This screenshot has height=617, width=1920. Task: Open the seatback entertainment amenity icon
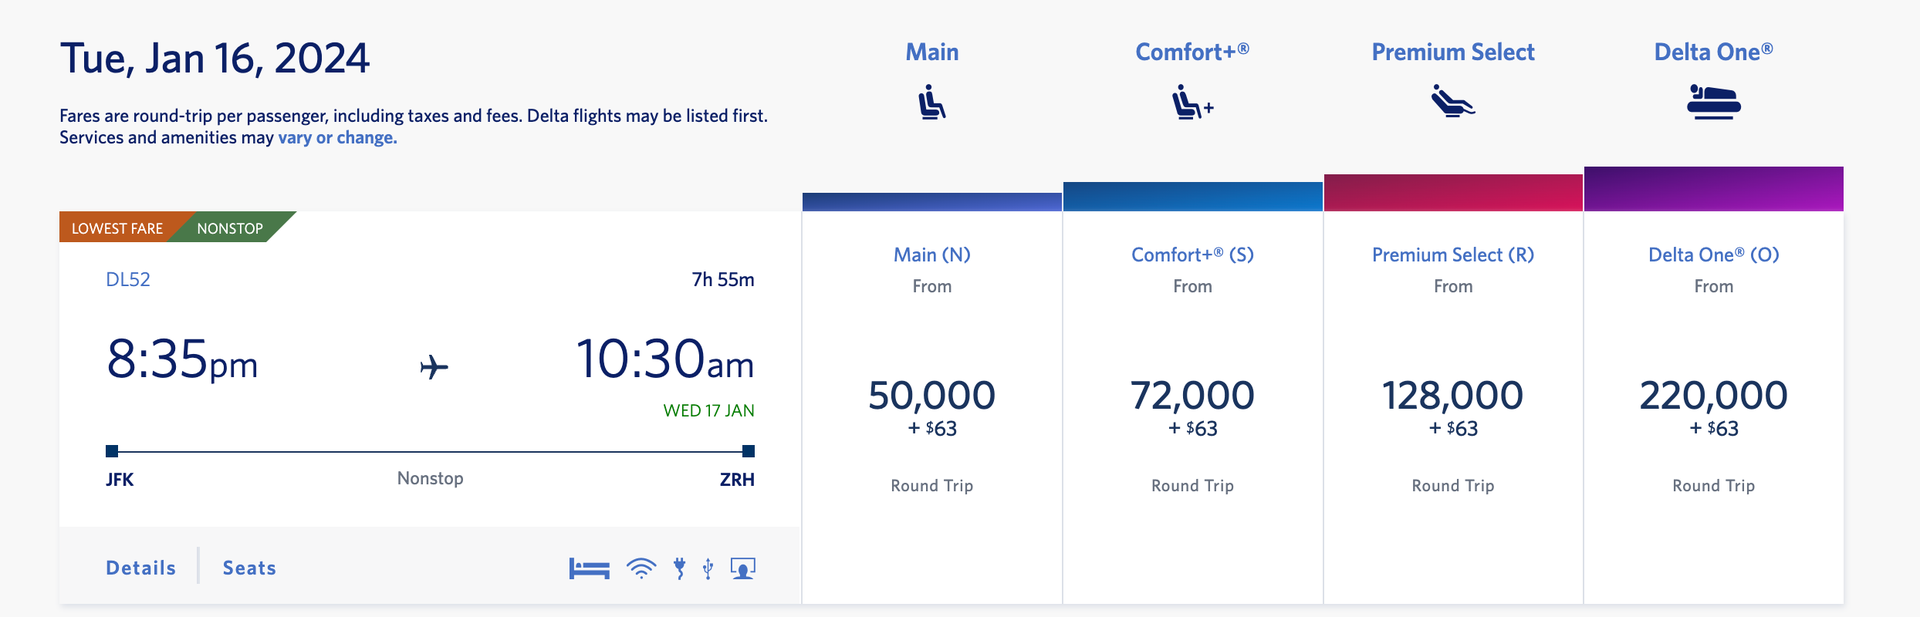point(742,567)
